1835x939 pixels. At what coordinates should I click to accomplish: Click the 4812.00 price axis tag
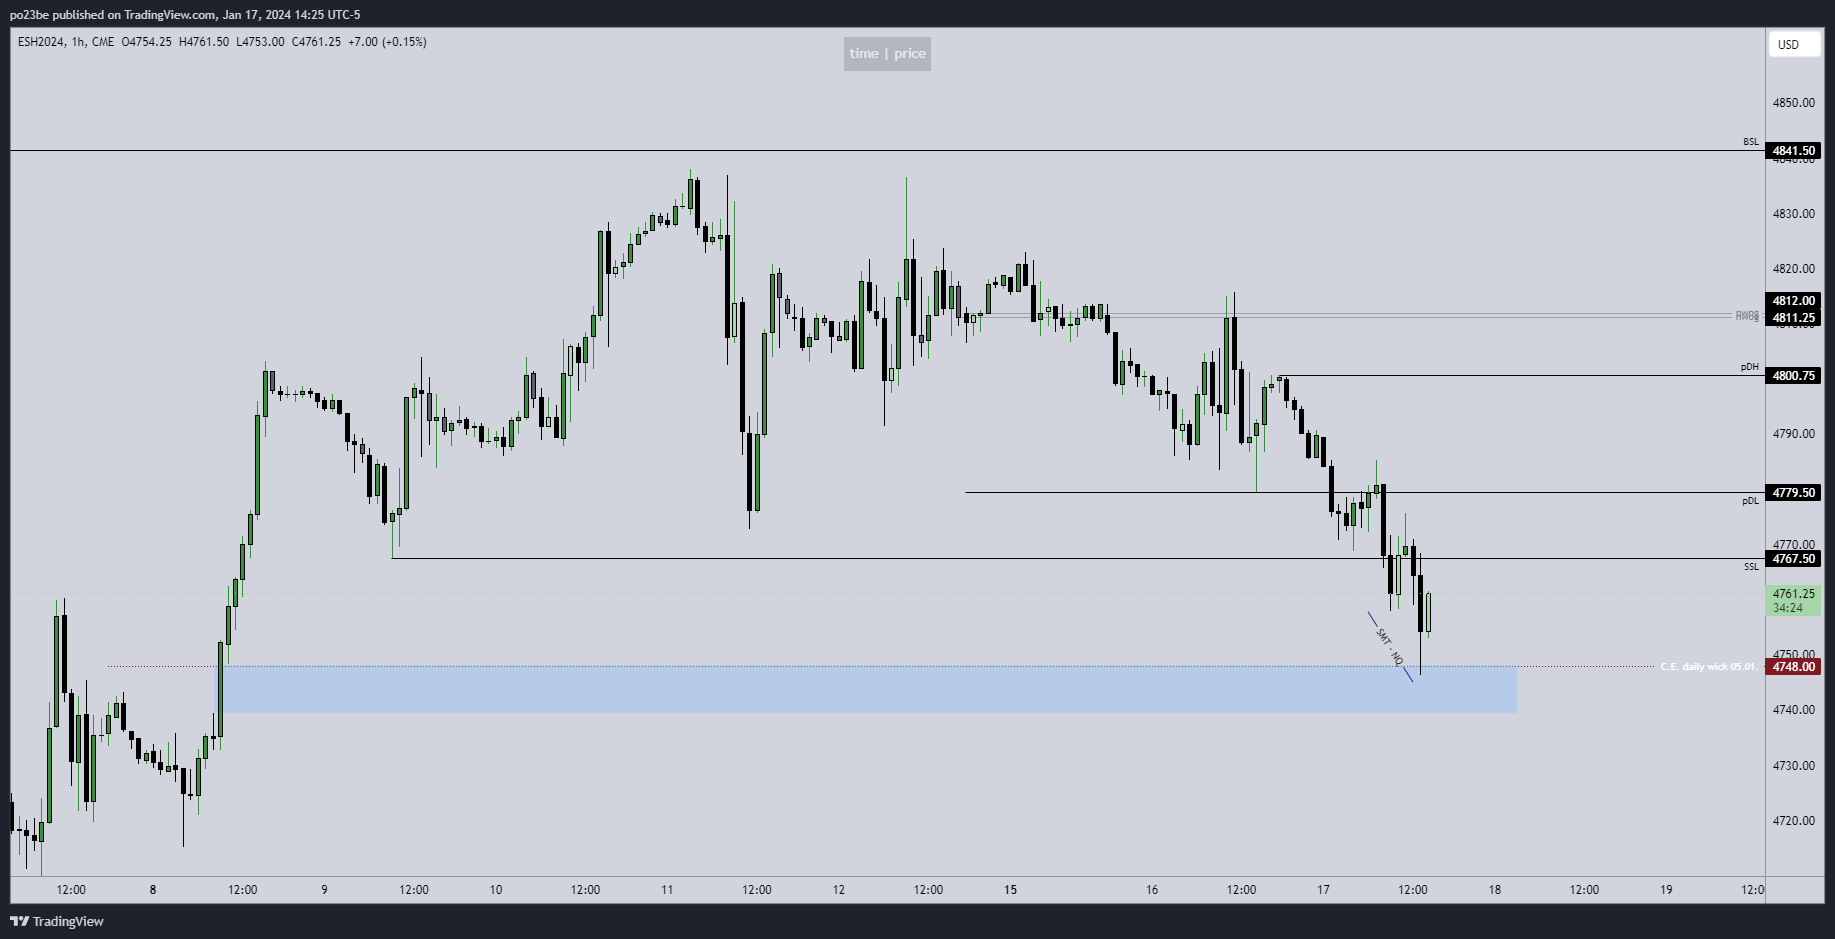pos(1793,301)
